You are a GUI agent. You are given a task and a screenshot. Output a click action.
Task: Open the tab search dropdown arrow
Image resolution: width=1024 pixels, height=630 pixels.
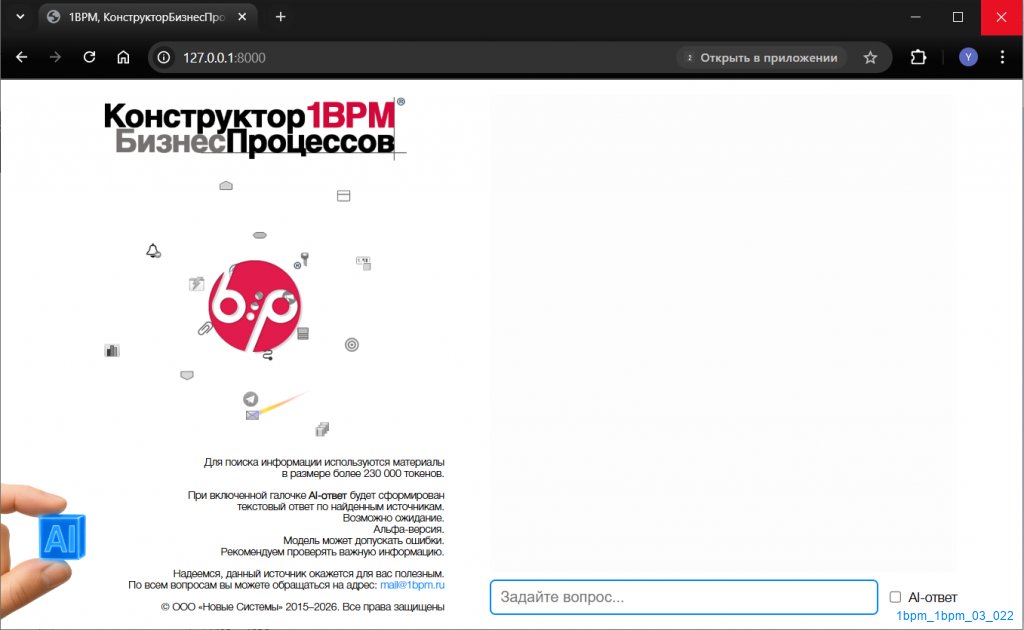(x=19, y=17)
